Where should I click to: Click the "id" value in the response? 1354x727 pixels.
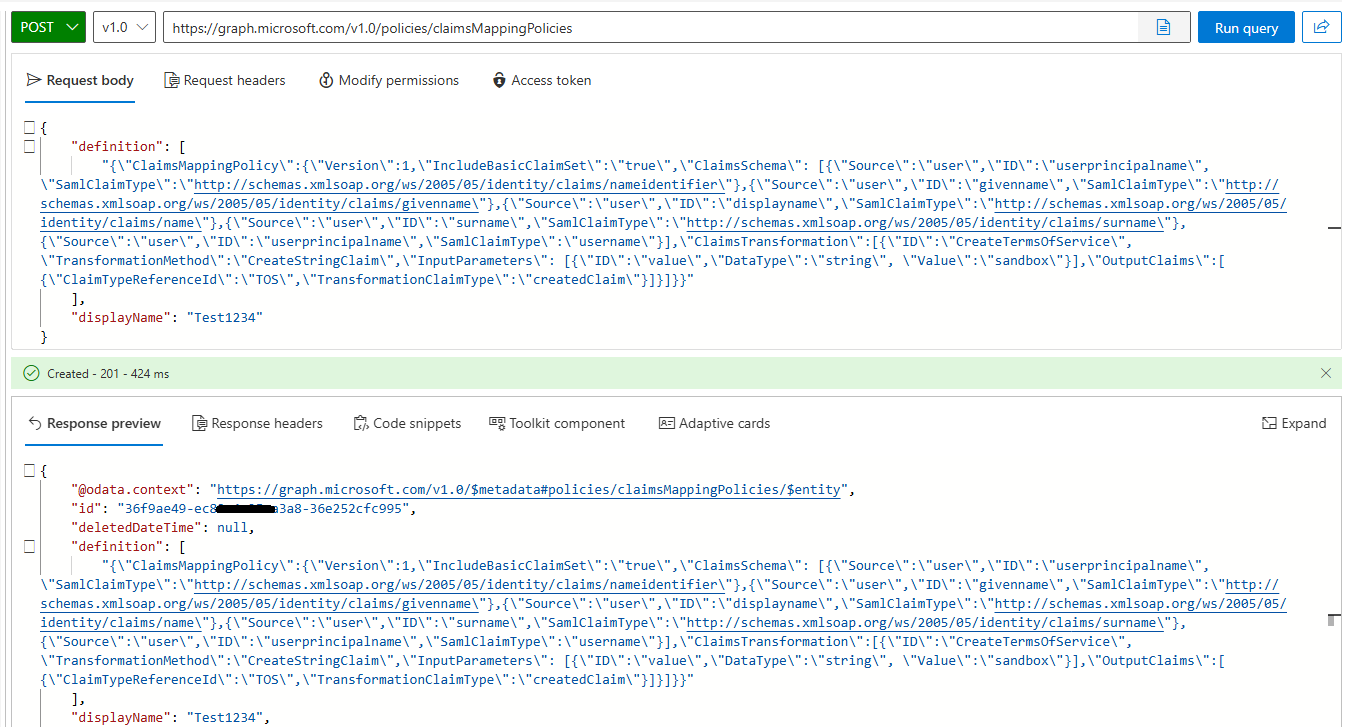264,508
